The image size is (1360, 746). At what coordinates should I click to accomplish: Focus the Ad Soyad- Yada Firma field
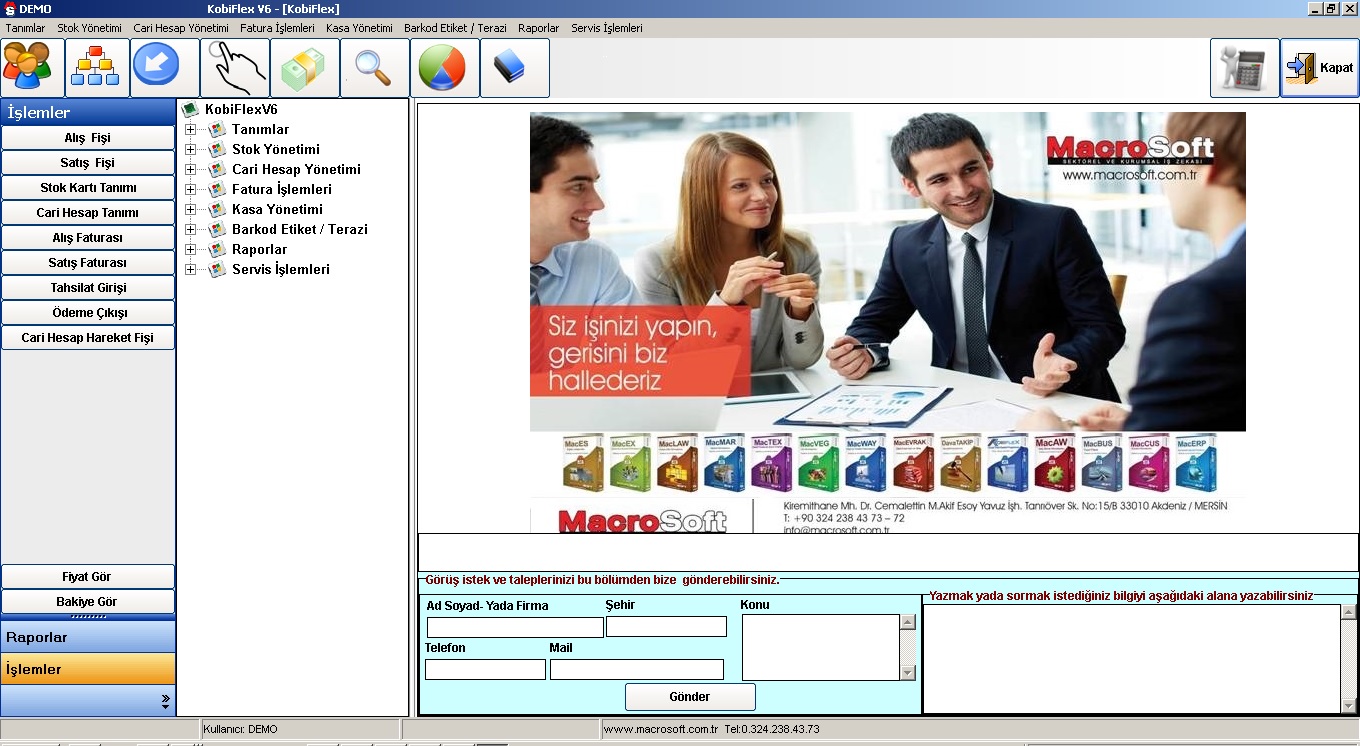pyautogui.click(x=515, y=627)
